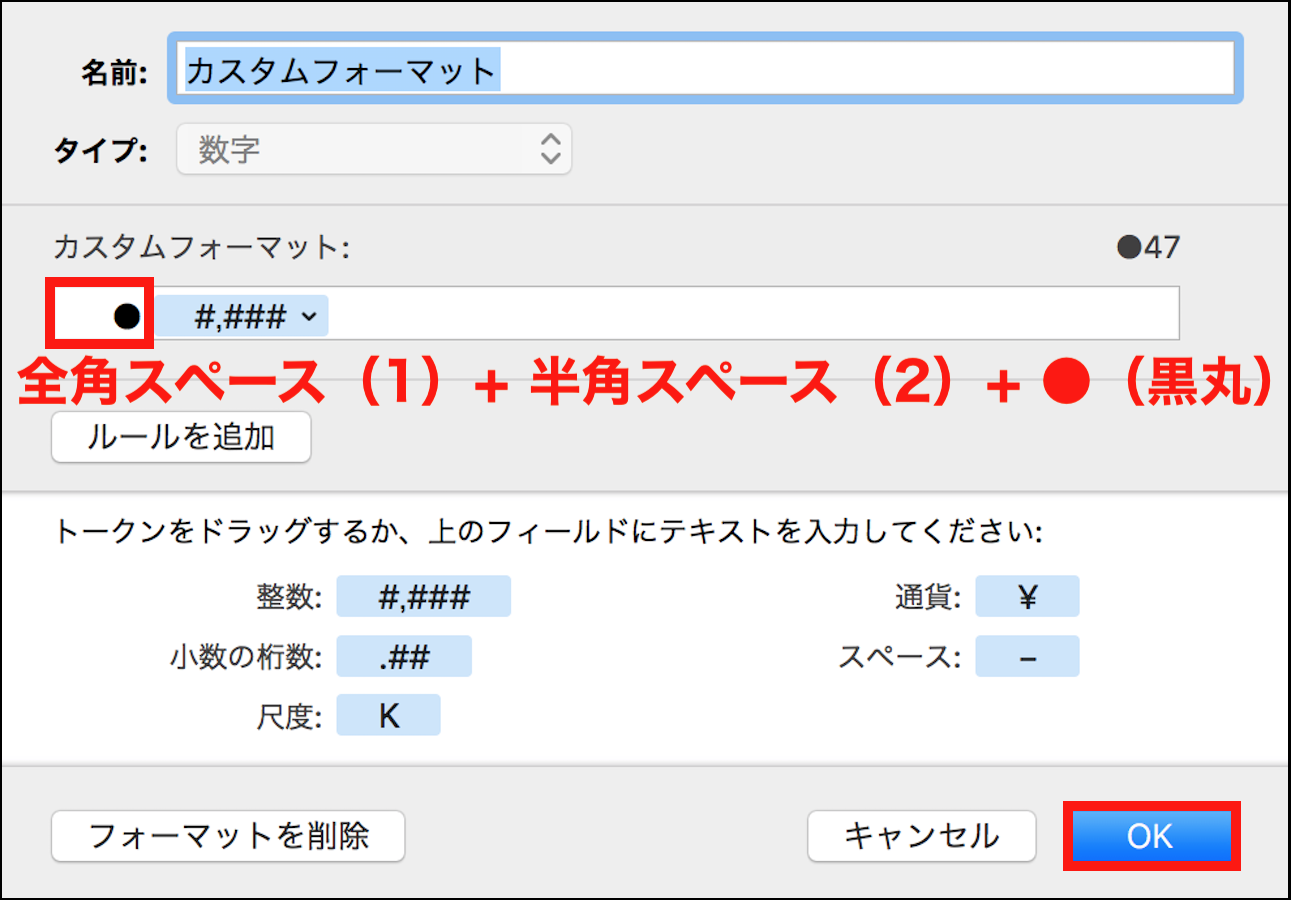The height and width of the screenshot is (900, 1291).
Task: Confirm with the OK button
Action: [1150, 836]
